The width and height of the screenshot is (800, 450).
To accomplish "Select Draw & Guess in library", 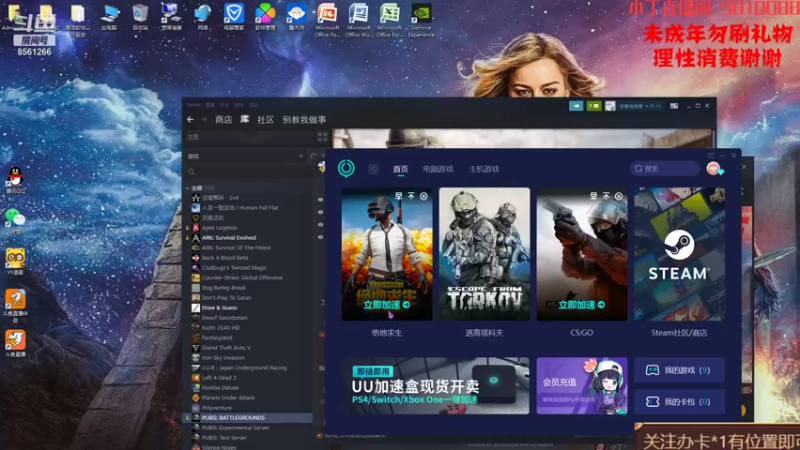I will tap(219, 308).
